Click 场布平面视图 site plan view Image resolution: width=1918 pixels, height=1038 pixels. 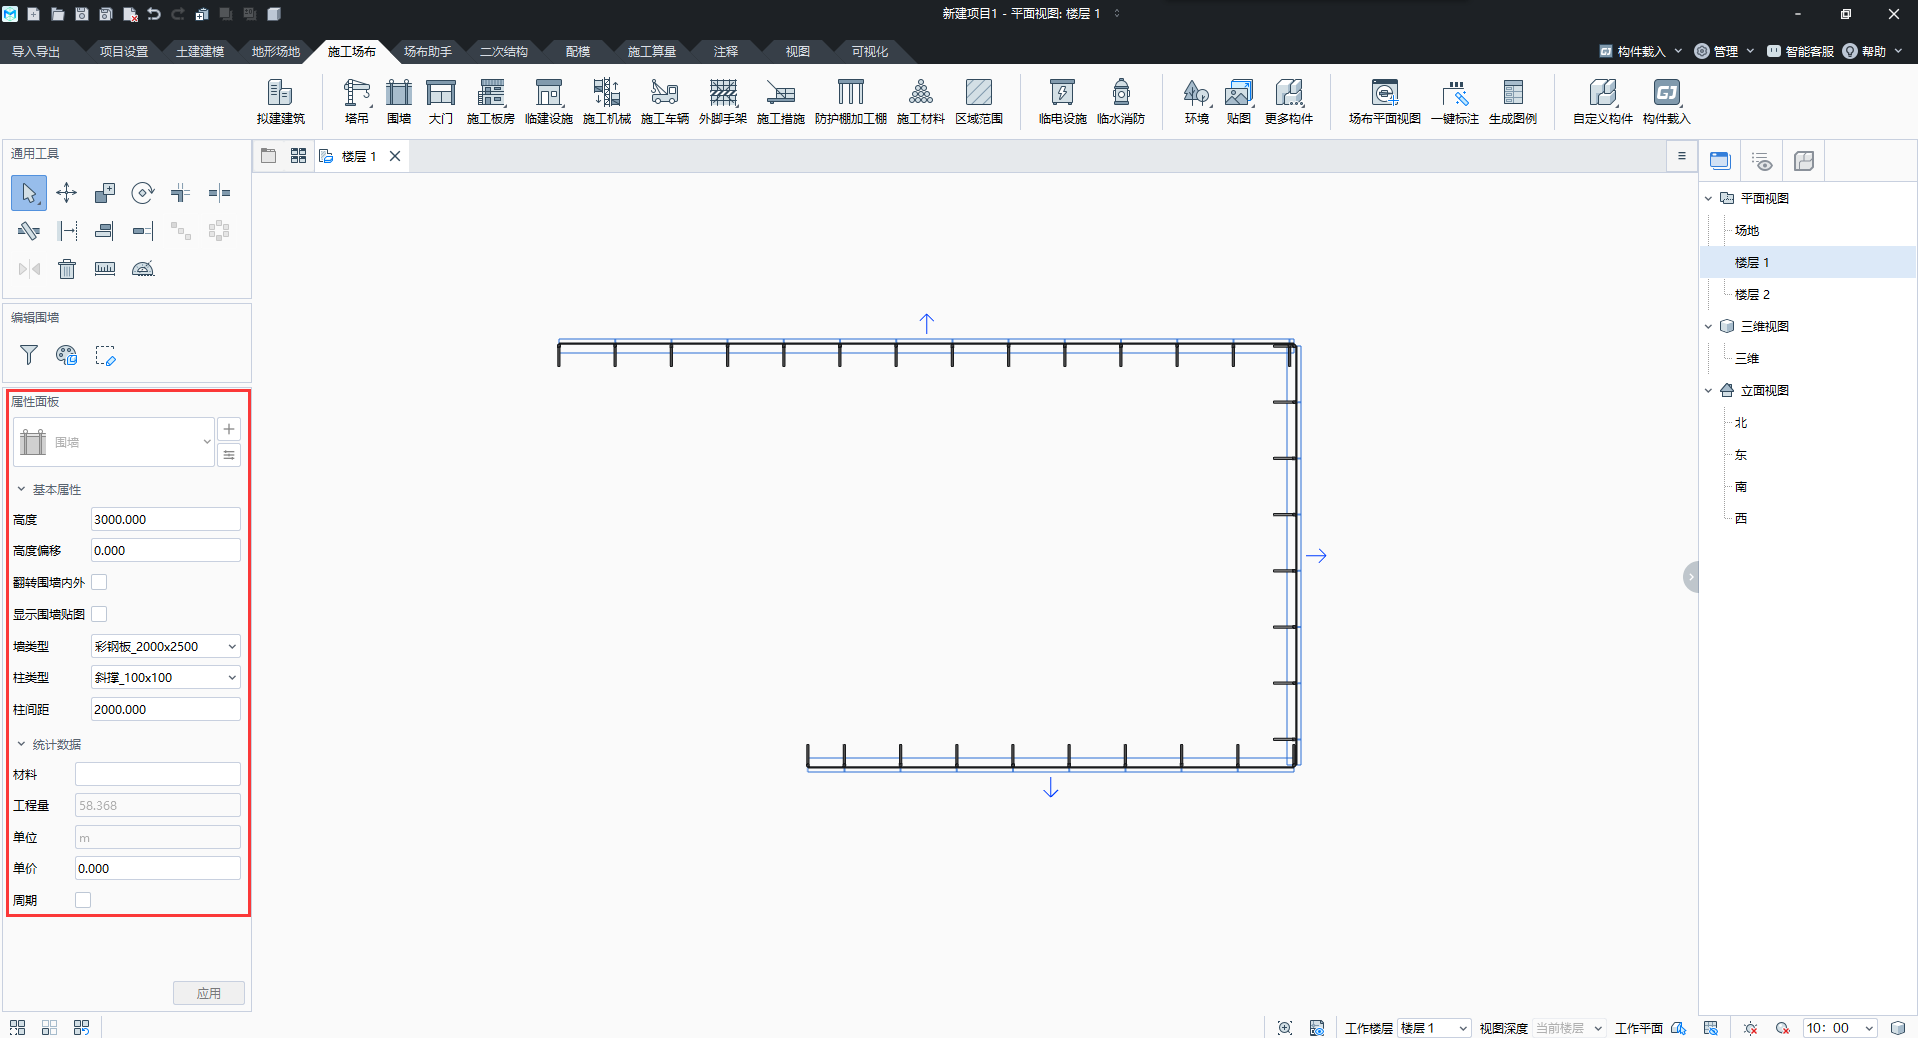pos(1384,101)
